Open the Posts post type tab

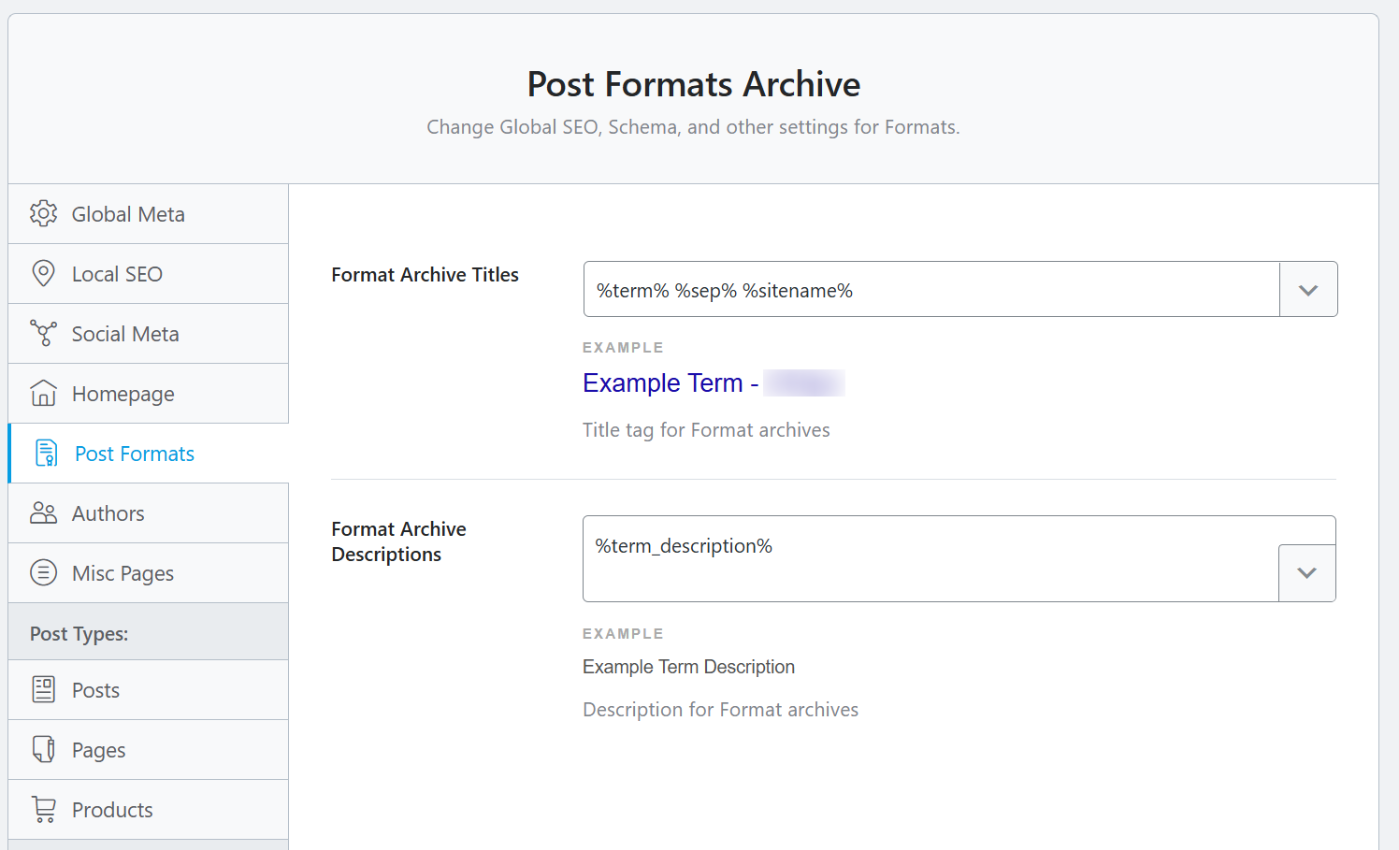point(148,690)
